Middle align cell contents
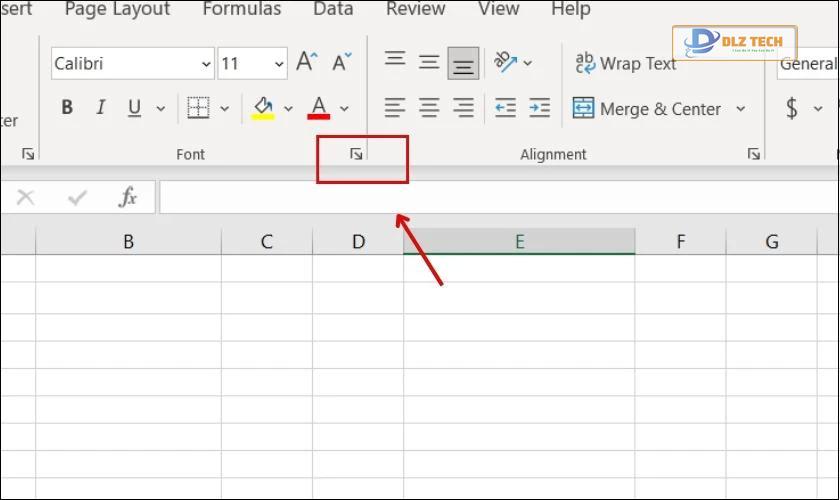840x500 pixels. pyautogui.click(x=429, y=62)
